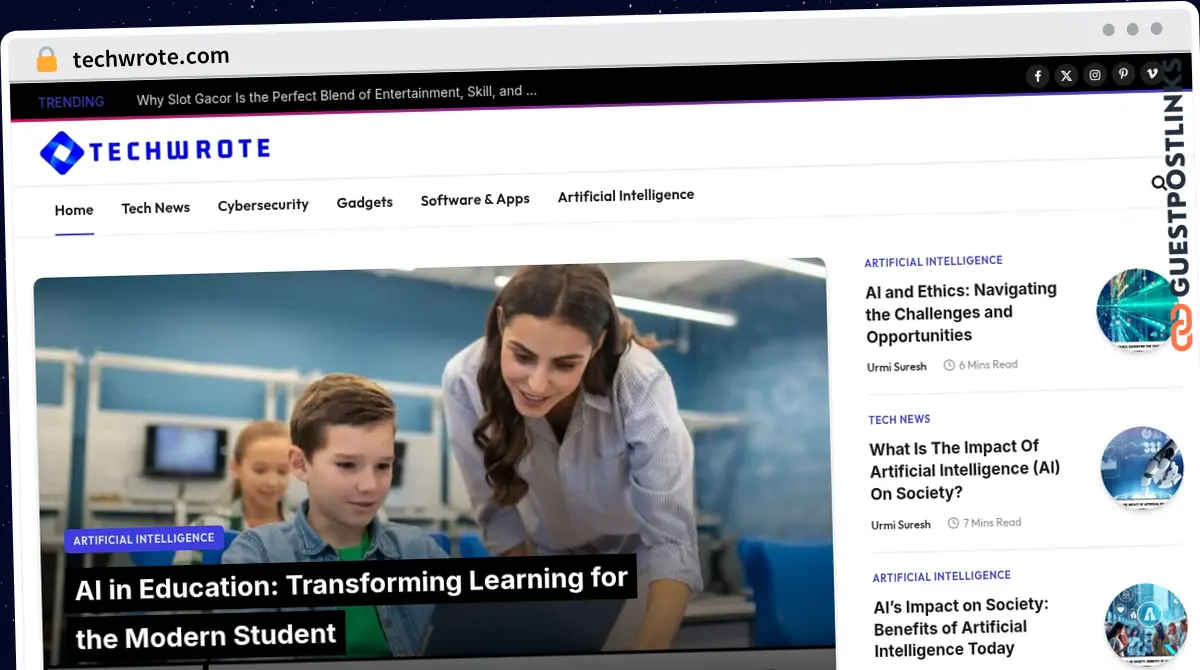
Task: Click the TECHWROTE site name text
Action: (180, 151)
